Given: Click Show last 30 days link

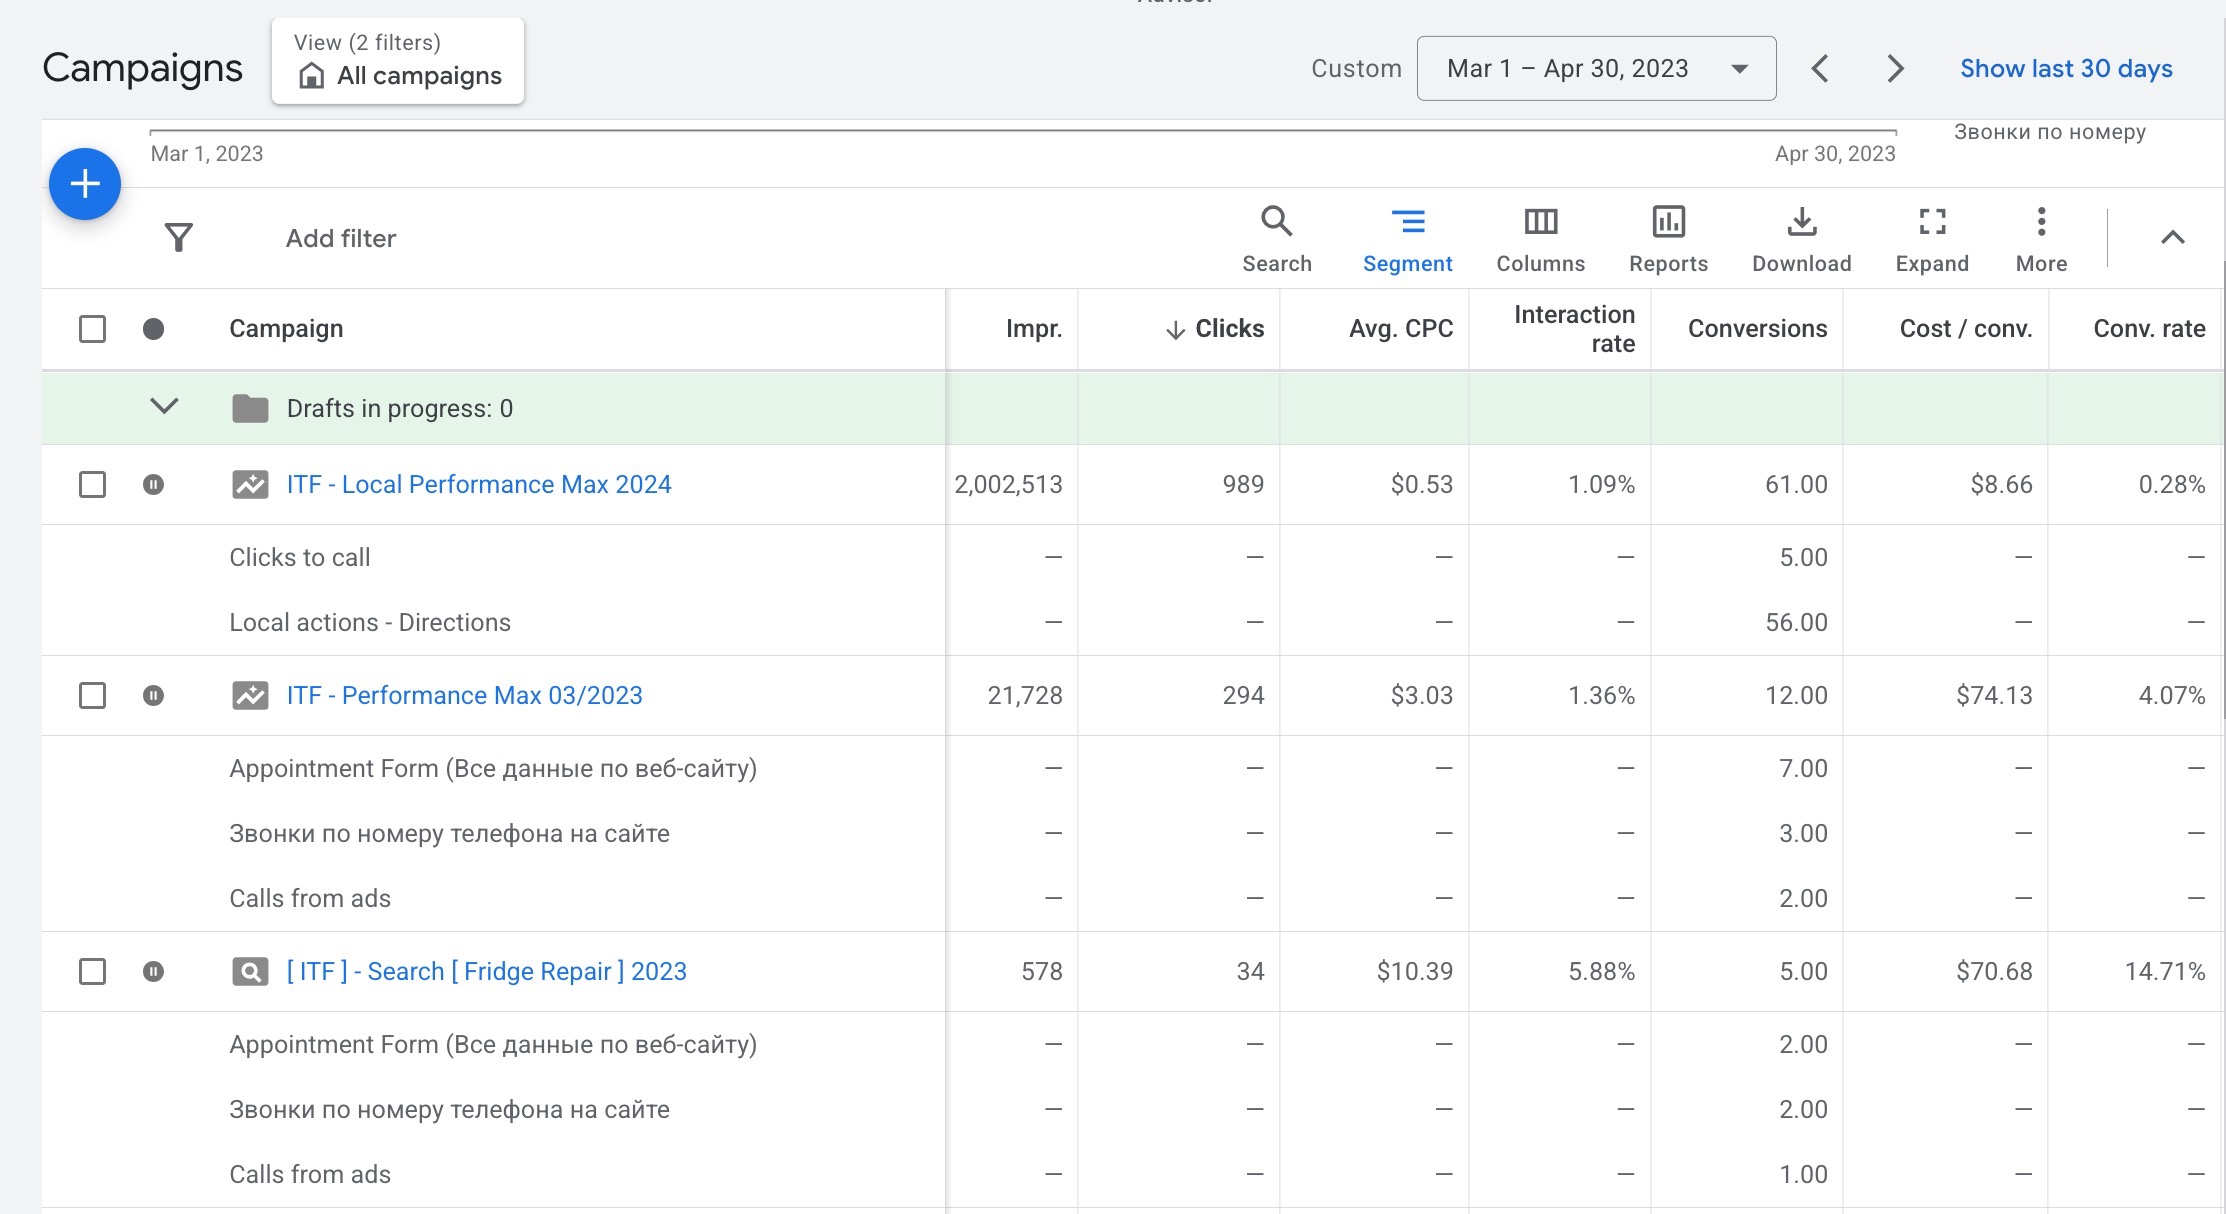Looking at the screenshot, I should click(x=2066, y=69).
